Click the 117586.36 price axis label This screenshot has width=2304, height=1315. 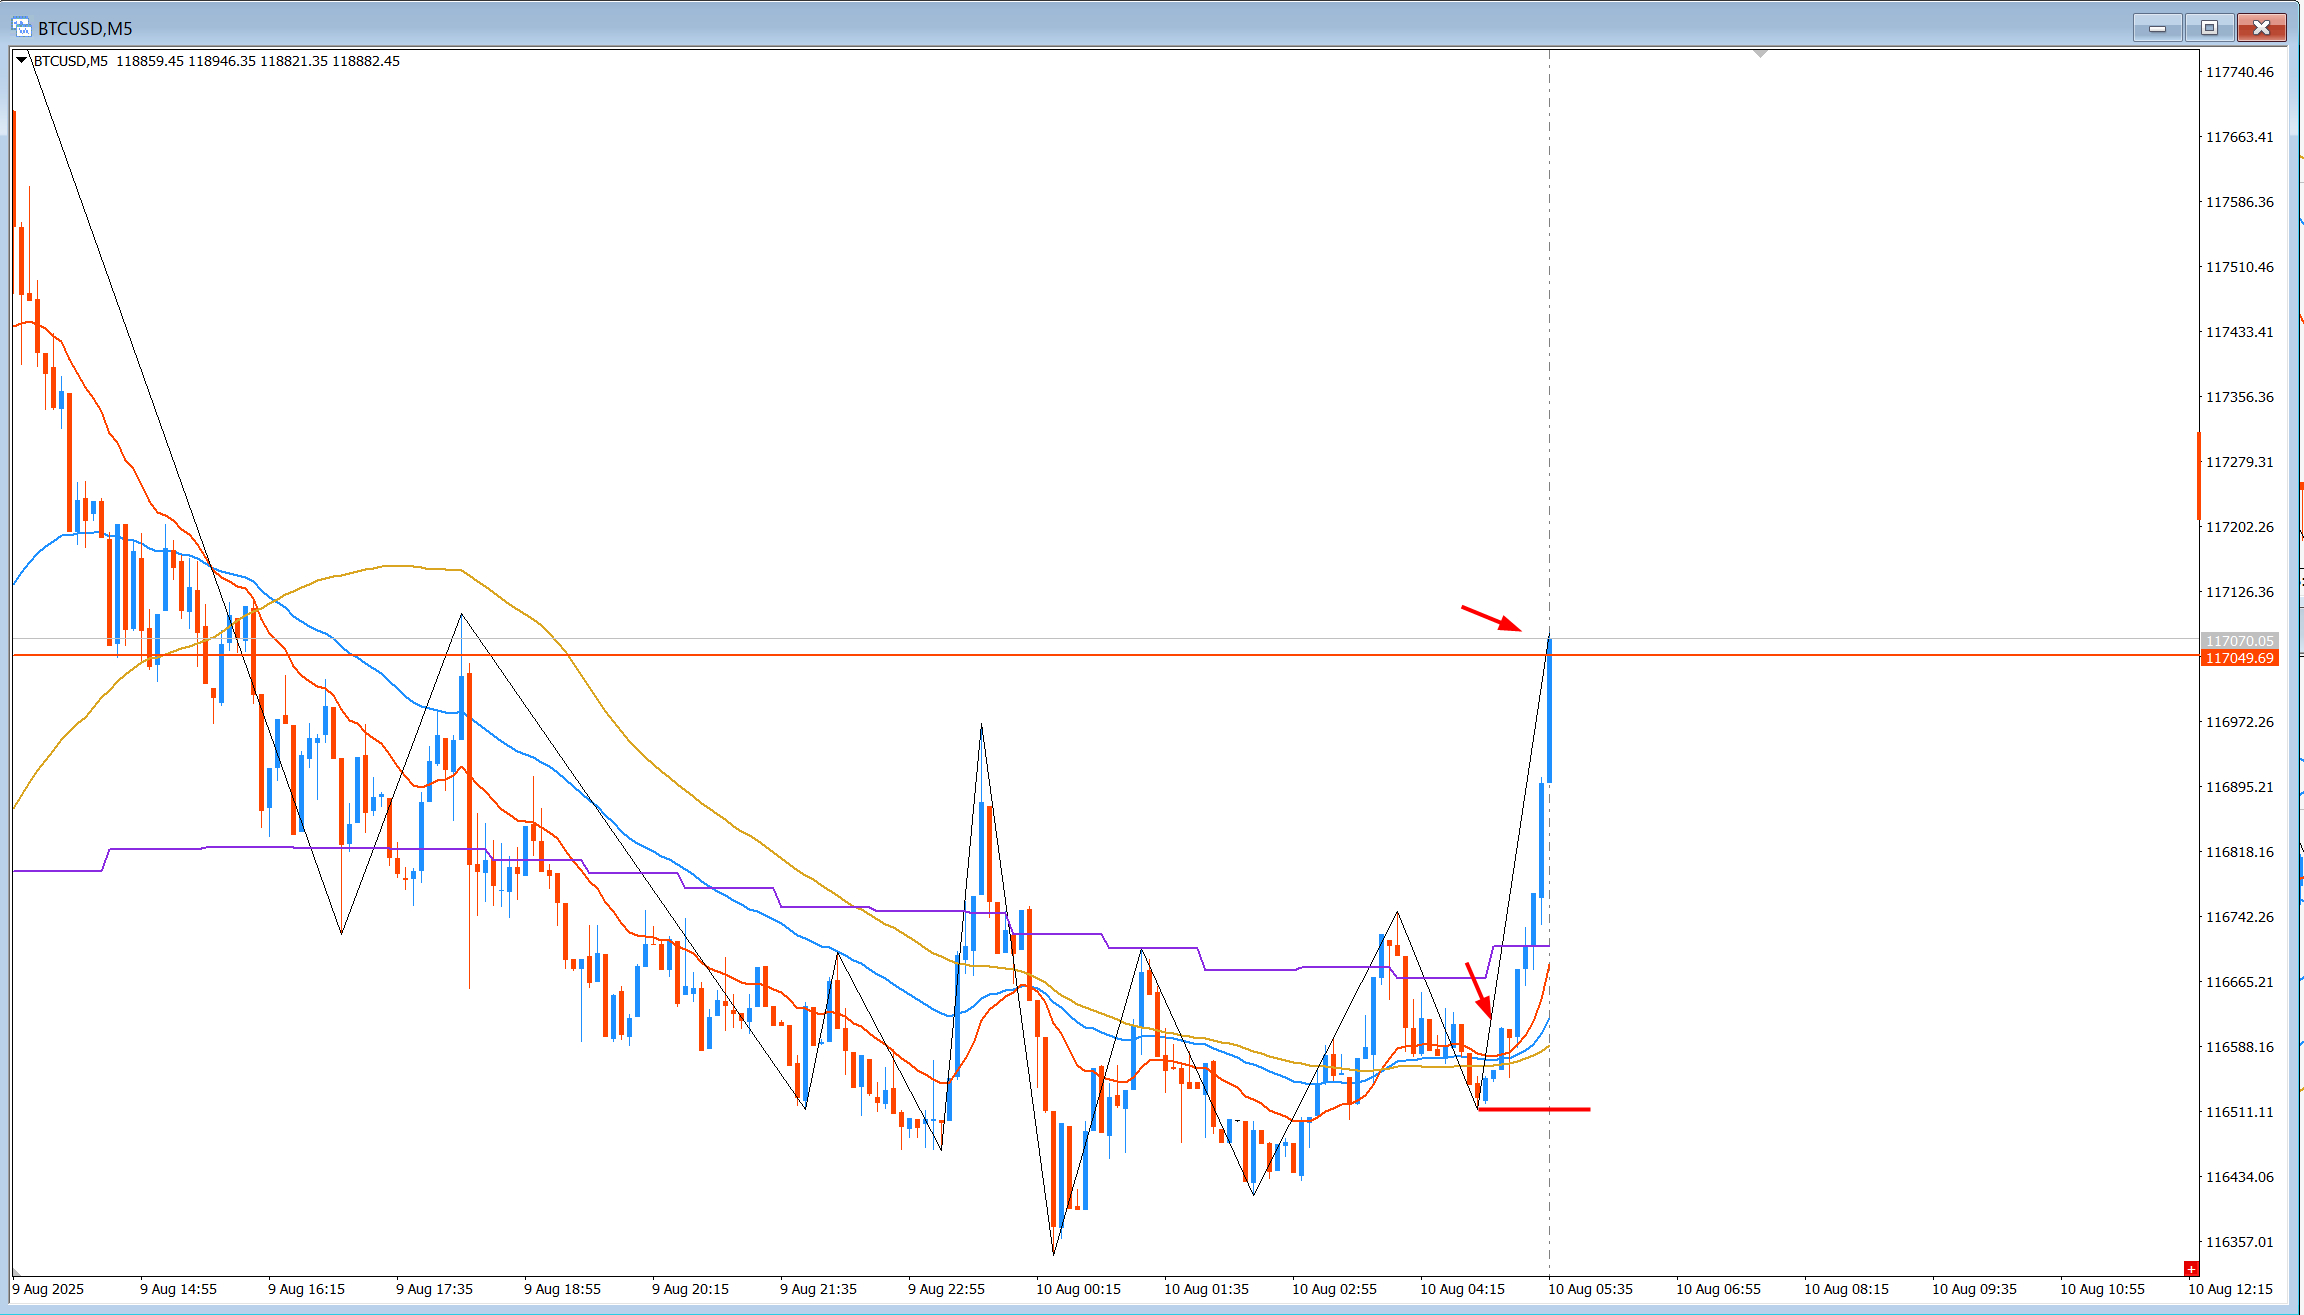click(2240, 202)
